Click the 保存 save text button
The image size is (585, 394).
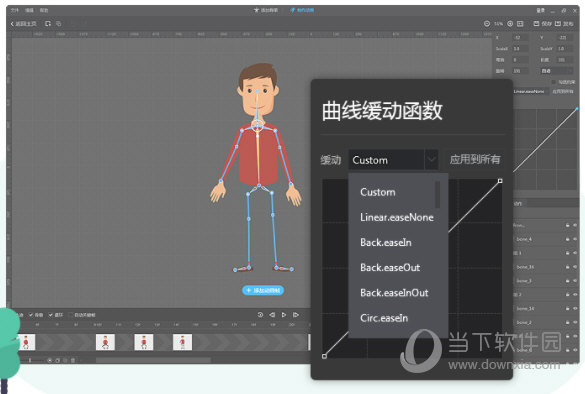tap(546, 24)
